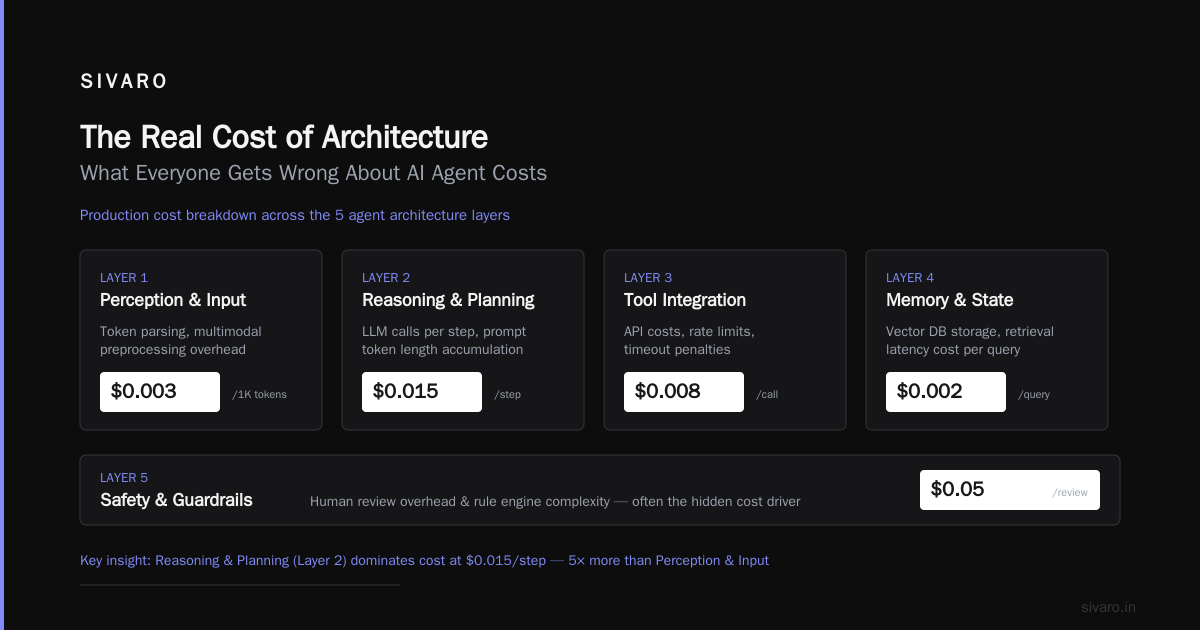Select the heading "The Real Cost of Architecture"
Viewport: 1200px width, 630px height.
coord(284,137)
